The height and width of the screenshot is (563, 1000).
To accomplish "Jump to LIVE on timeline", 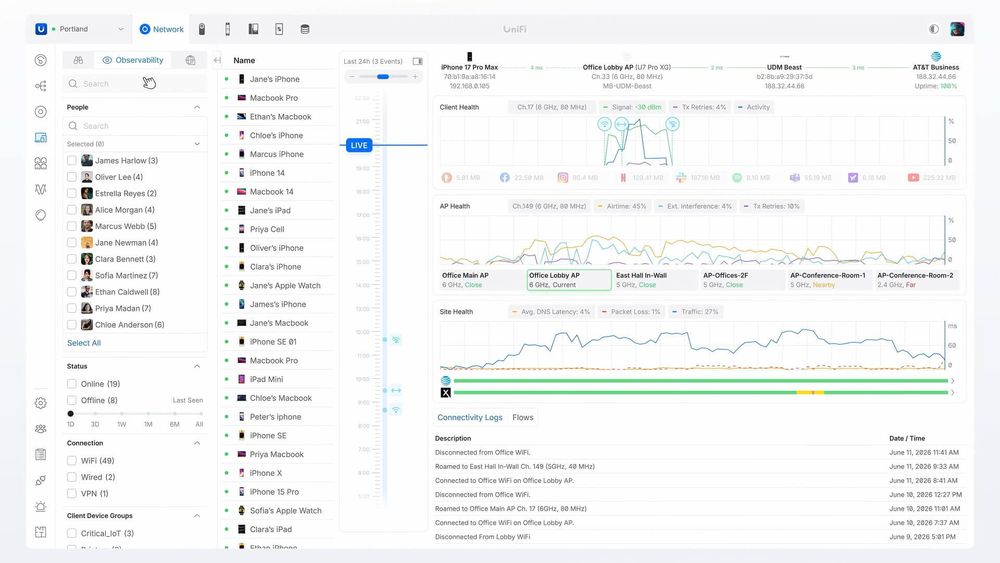I will coord(359,145).
